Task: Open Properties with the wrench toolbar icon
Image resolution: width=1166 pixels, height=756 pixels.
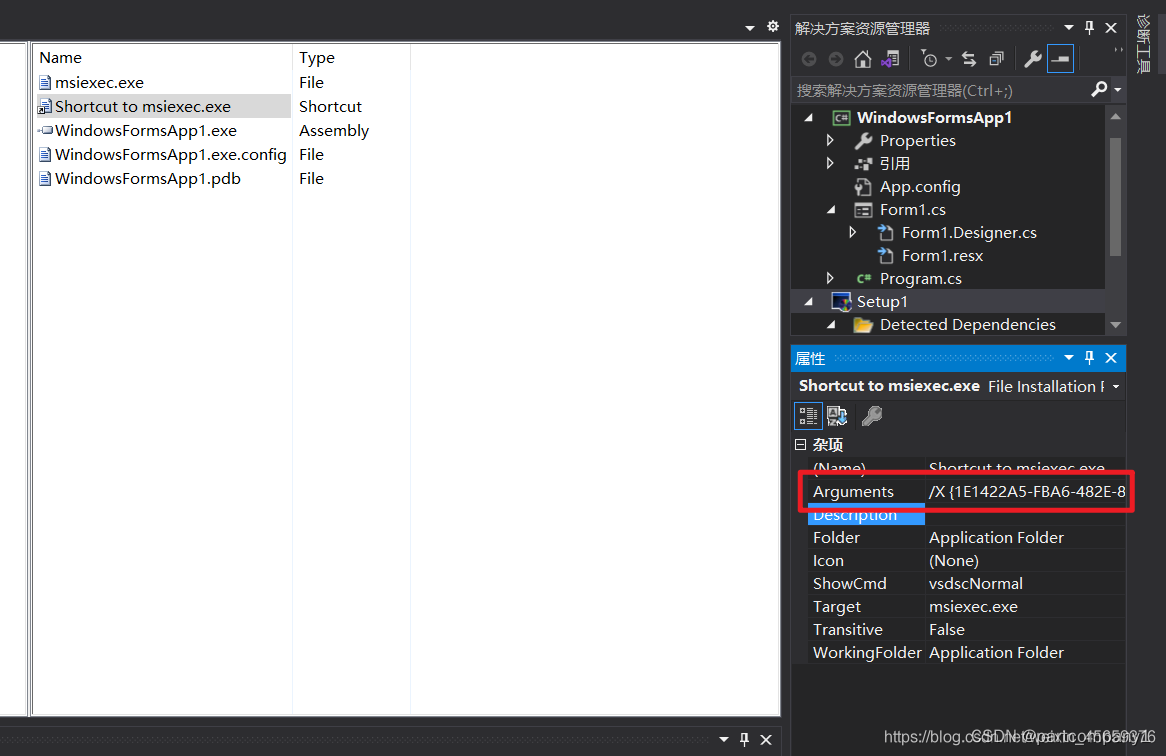Action: [x=1033, y=59]
